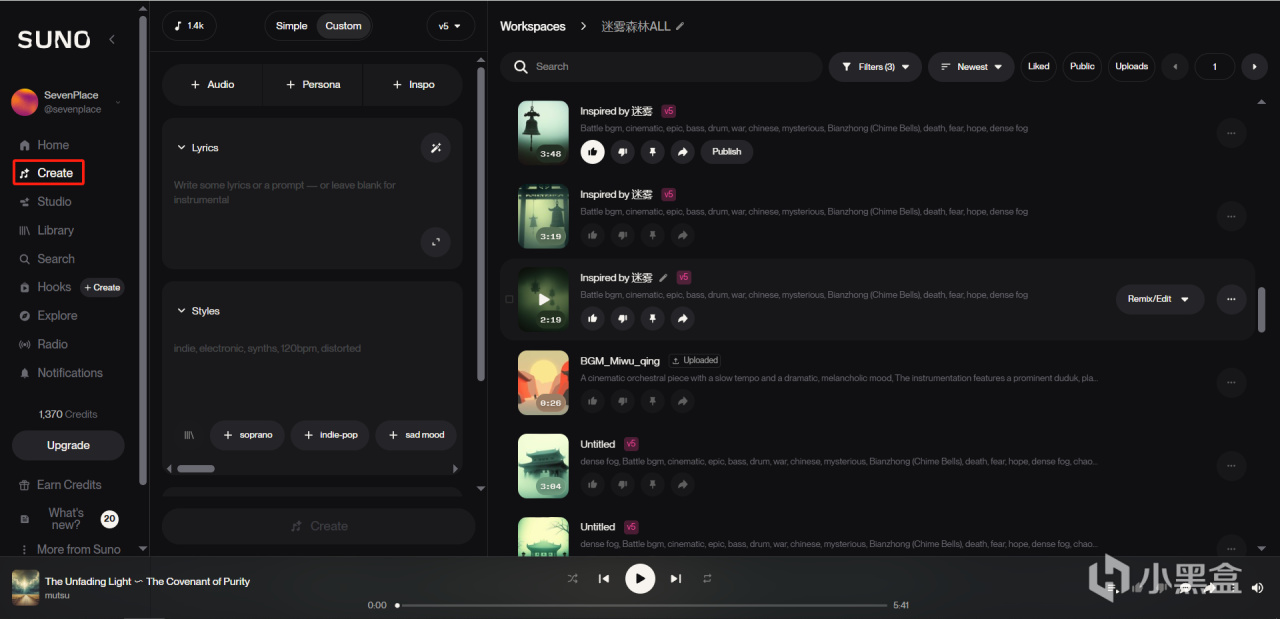The height and width of the screenshot is (619, 1280).
Task: Collapse the Lyrics section
Action: click(197, 148)
